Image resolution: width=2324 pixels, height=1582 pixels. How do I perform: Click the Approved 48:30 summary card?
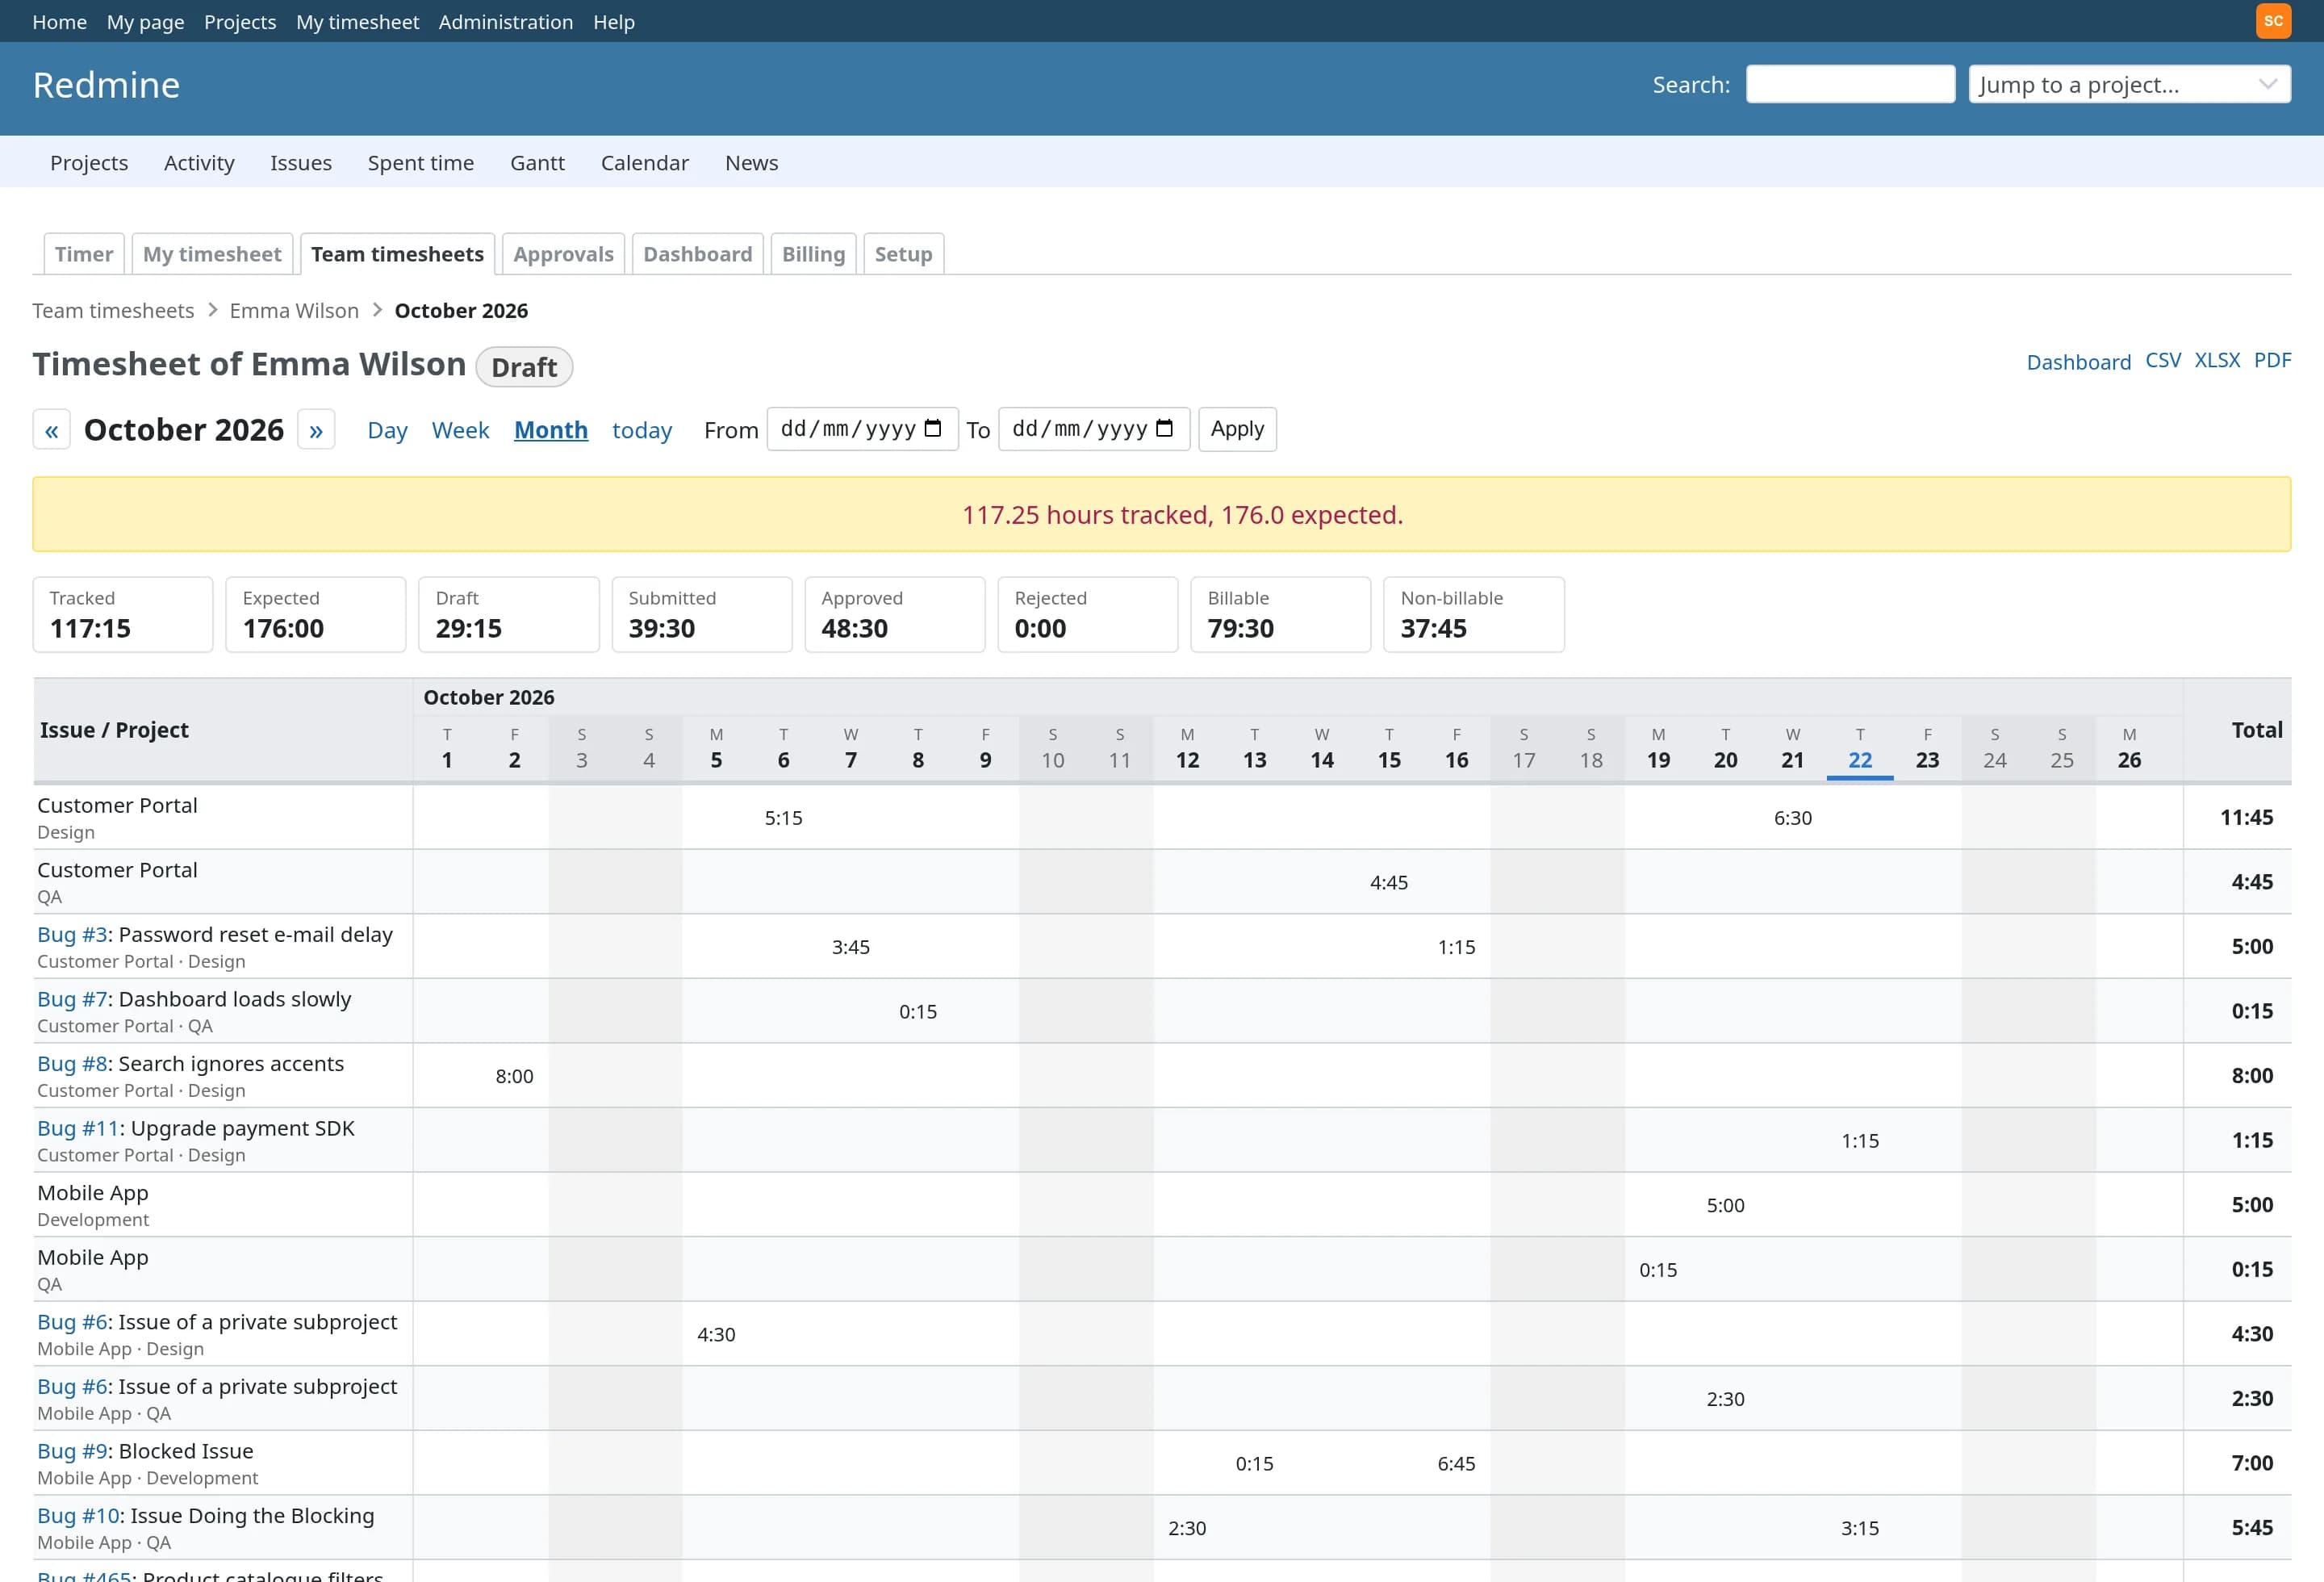click(x=895, y=614)
